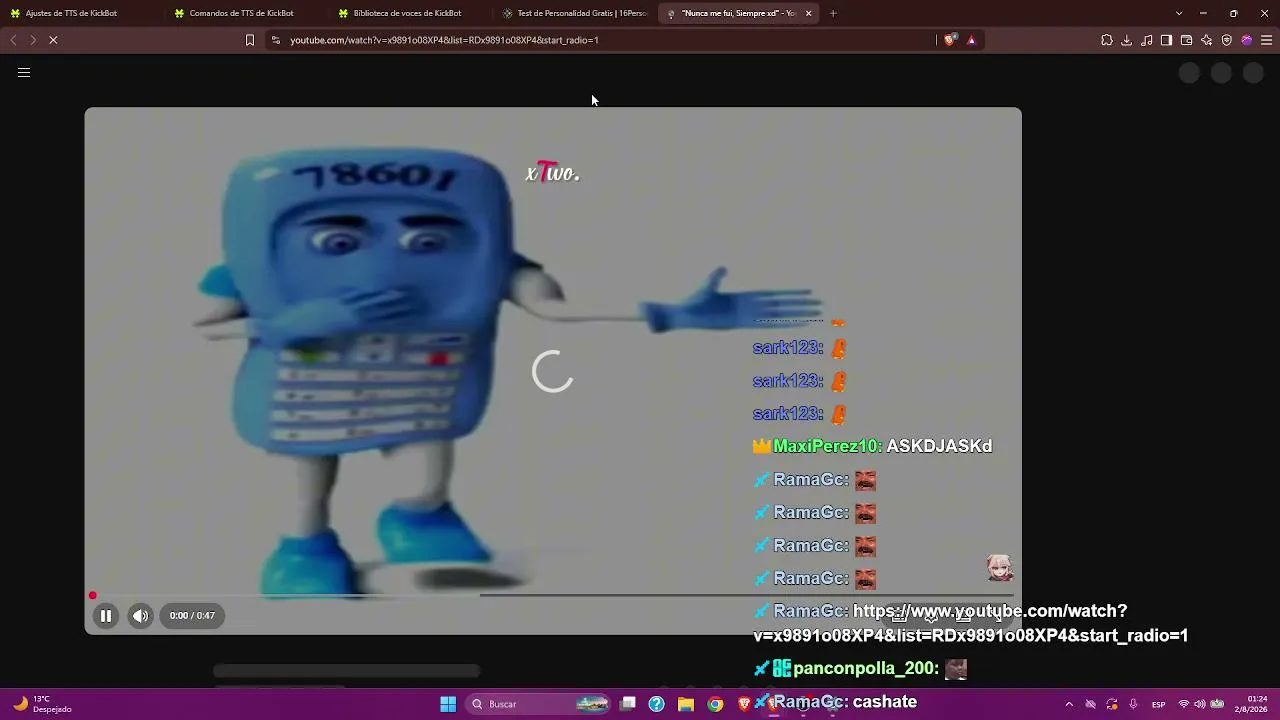Toggle the browser sidebar panel

1166,40
